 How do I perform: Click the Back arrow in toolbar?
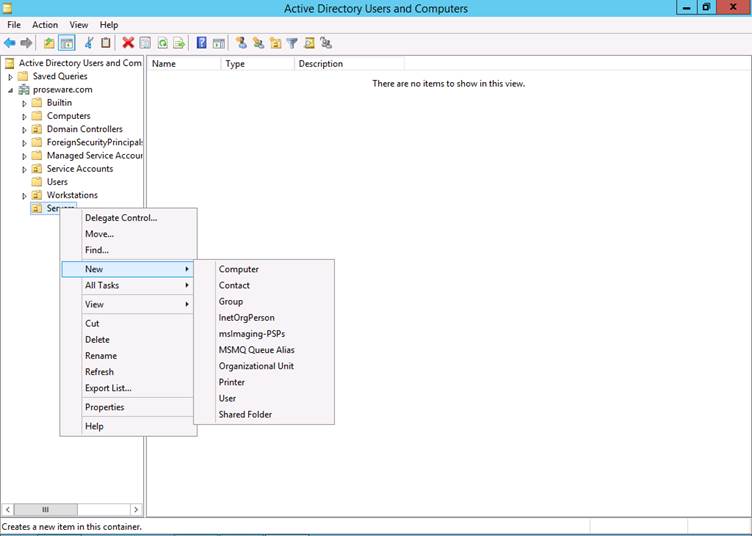coord(9,43)
